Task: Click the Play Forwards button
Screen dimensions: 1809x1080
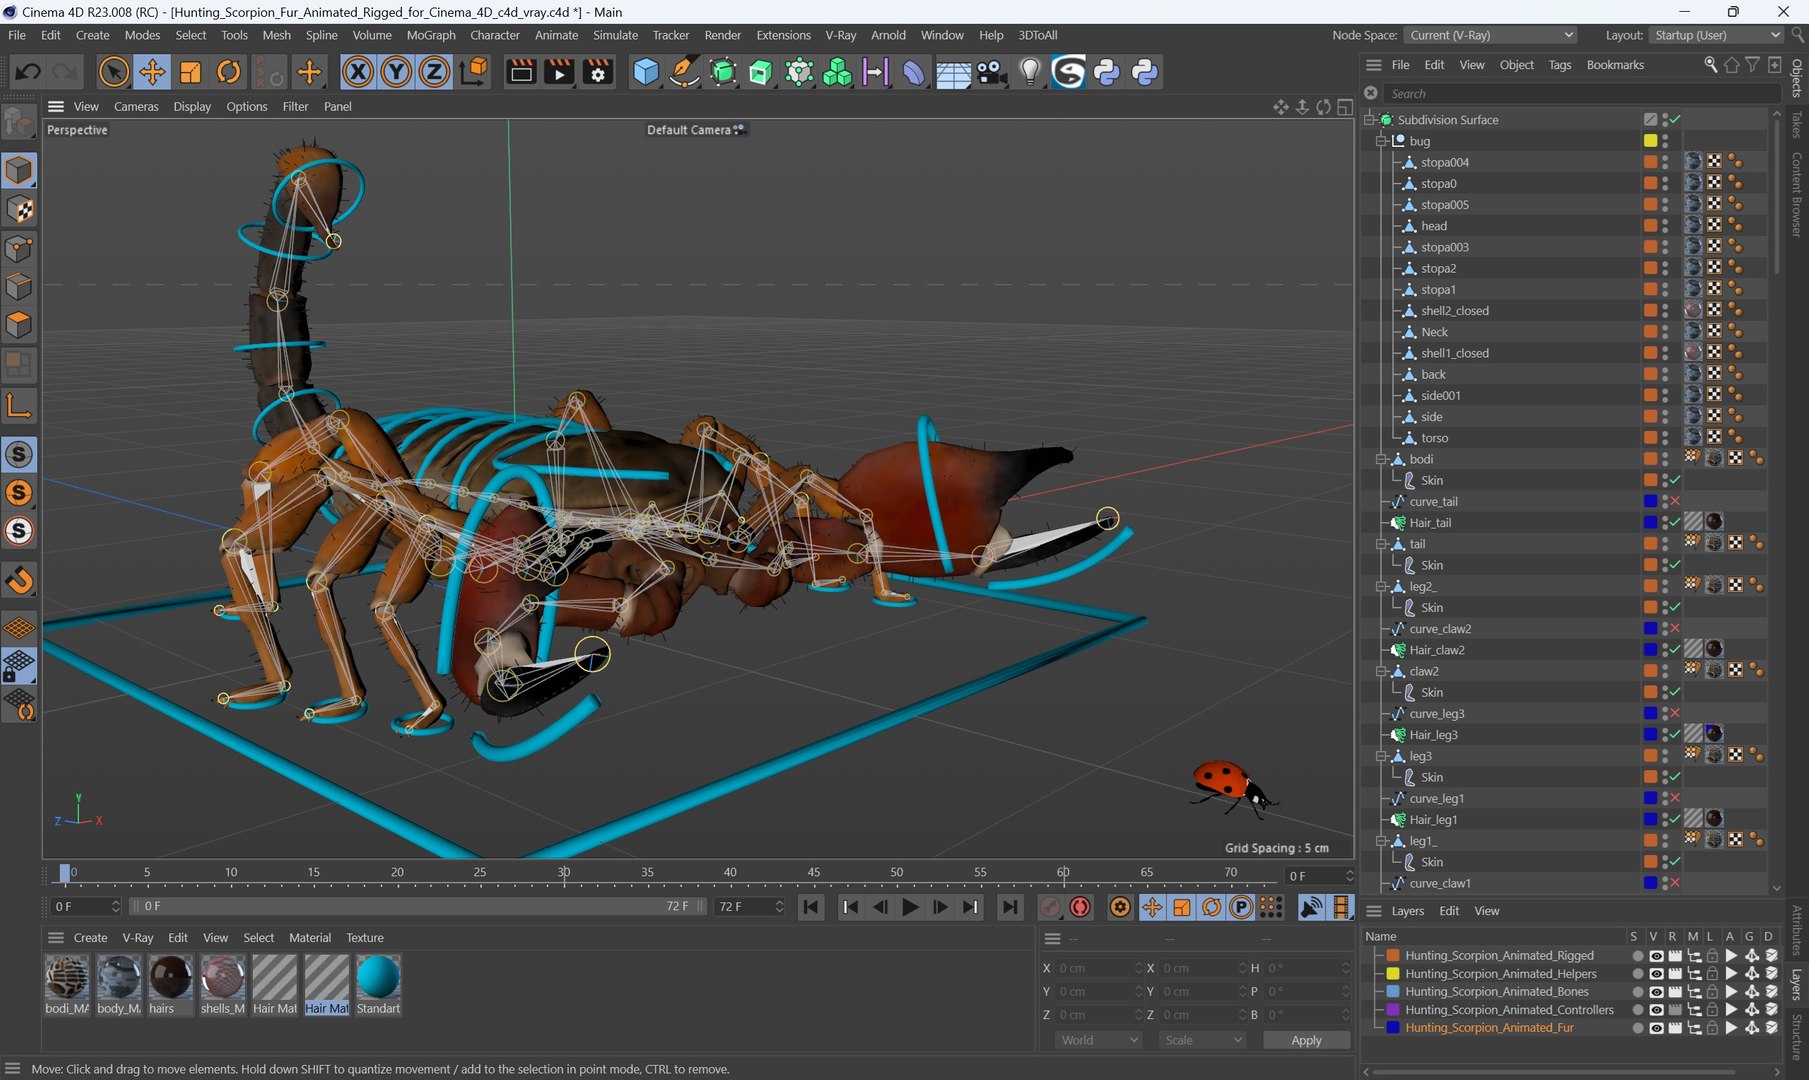Action: coord(910,907)
